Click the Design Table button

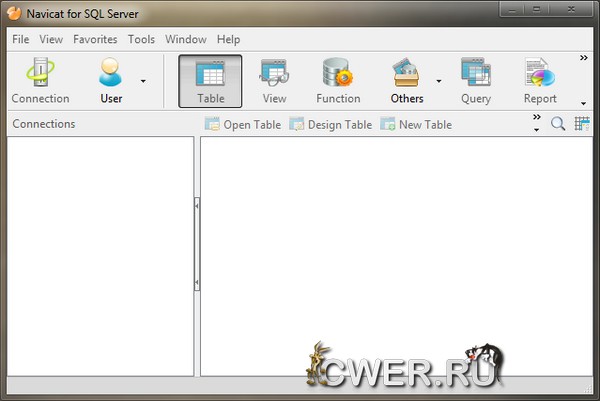click(x=331, y=125)
